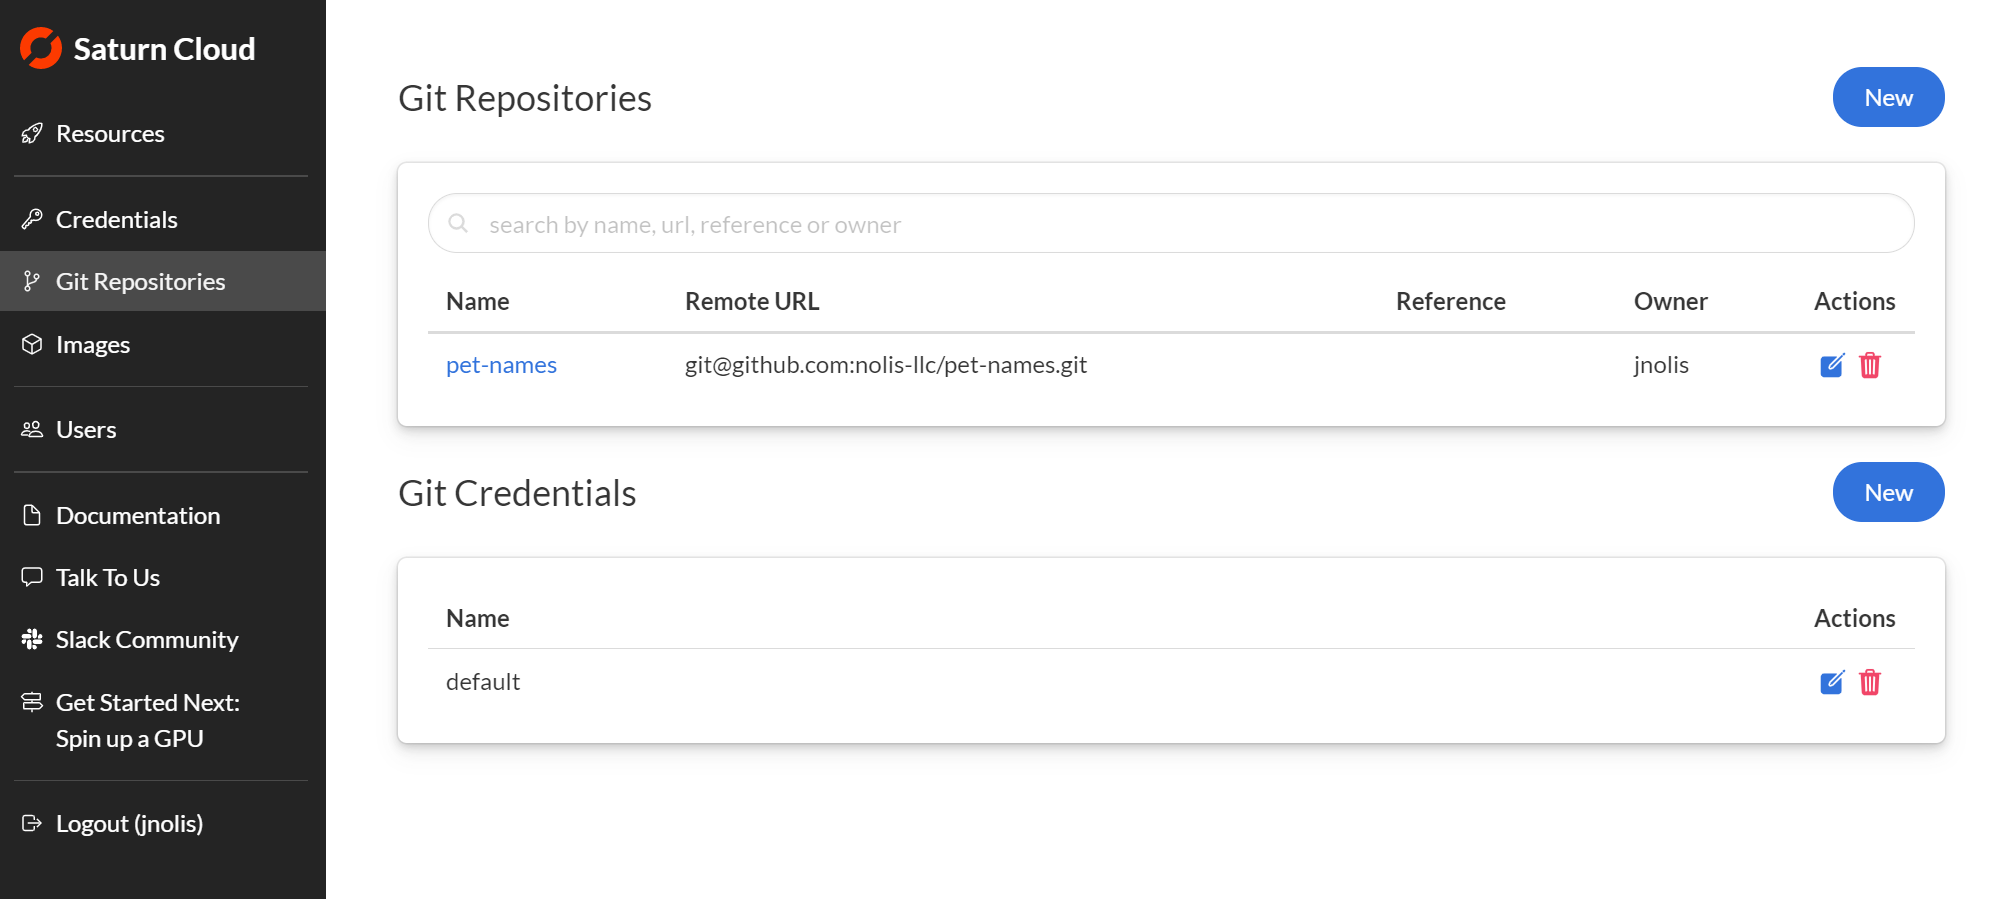Create a new Git repository
Image resolution: width=2007 pixels, height=899 pixels.
(x=1887, y=98)
